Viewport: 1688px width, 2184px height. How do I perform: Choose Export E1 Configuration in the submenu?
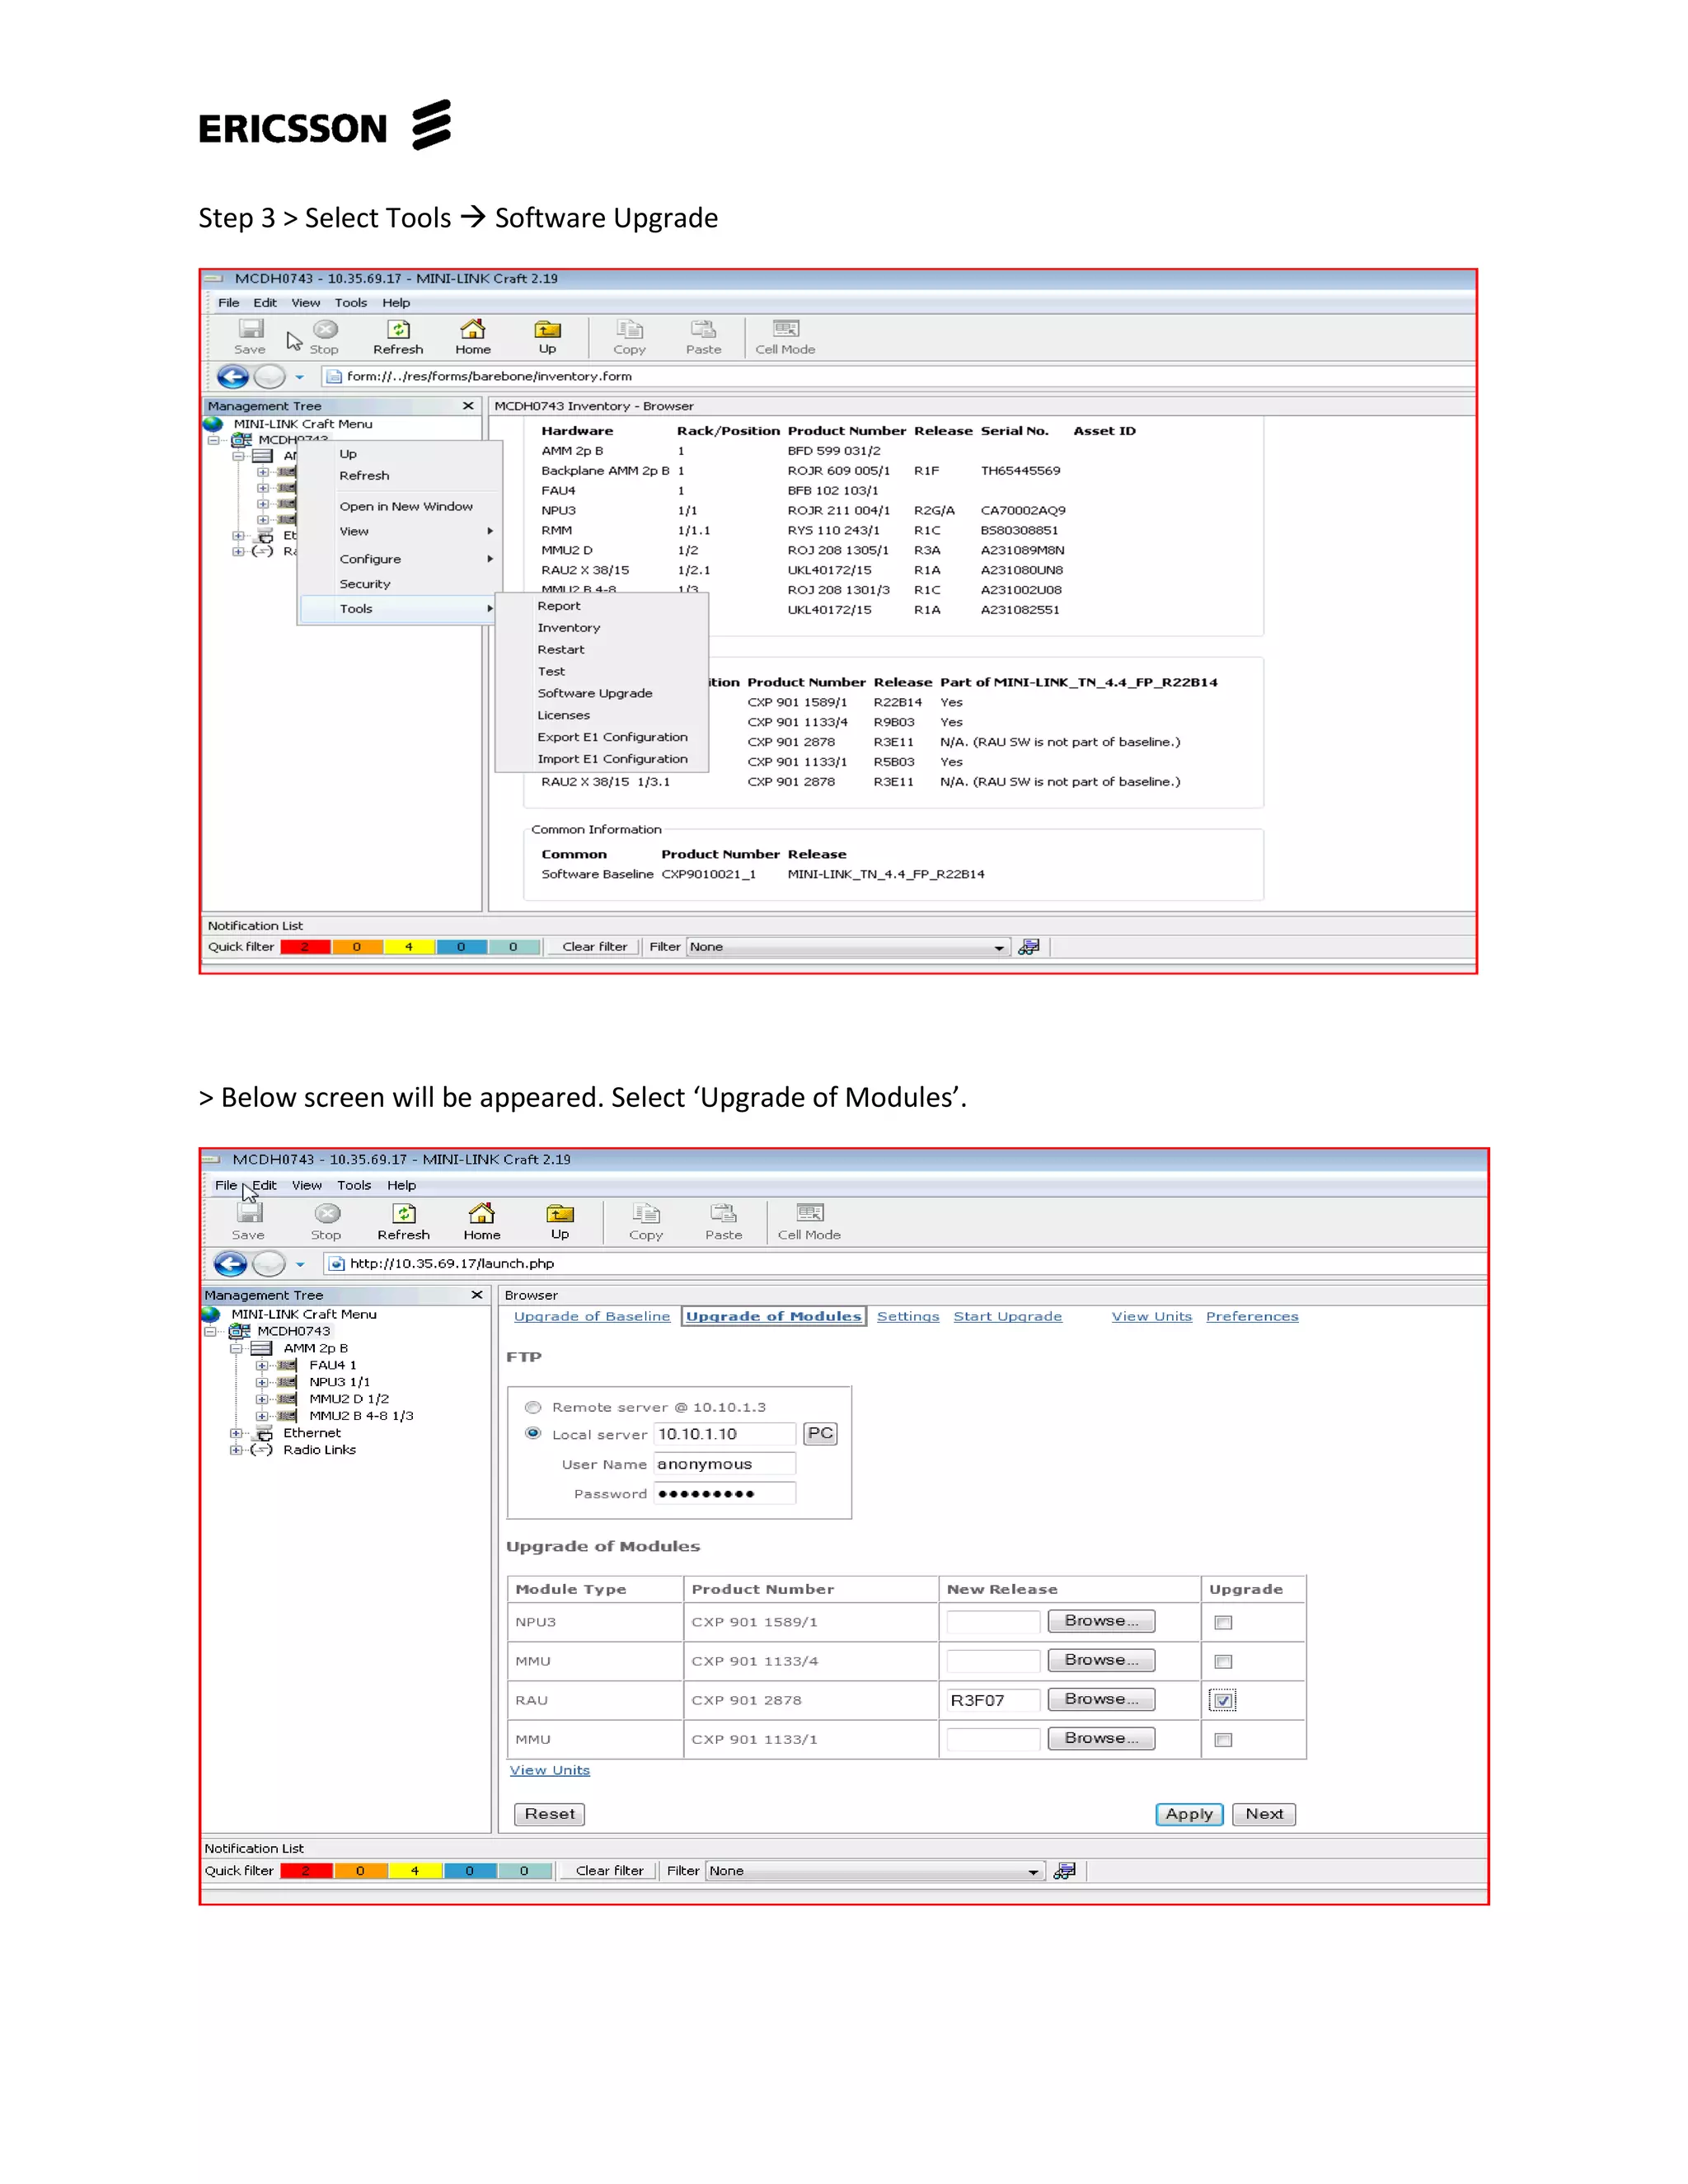click(x=613, y=737)
